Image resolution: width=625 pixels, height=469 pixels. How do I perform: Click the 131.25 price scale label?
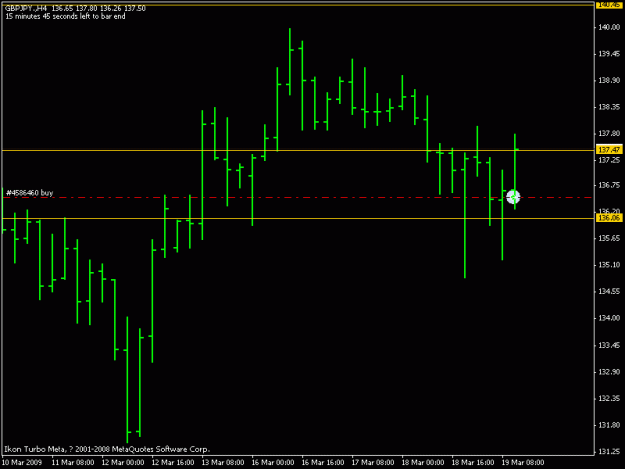pyautogui.click(x=609, y=451)
